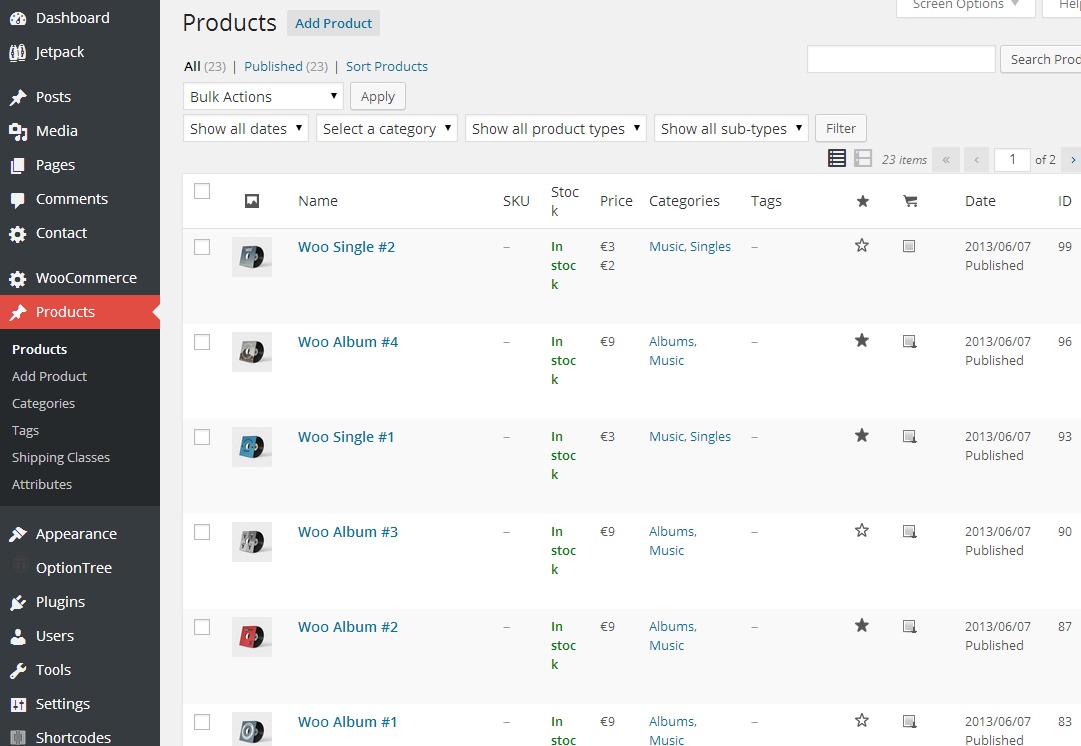Viewport: 1081px width, 746px height.
Task: Open the Woo Album #2 product link
Action: (x=348, y=627)
